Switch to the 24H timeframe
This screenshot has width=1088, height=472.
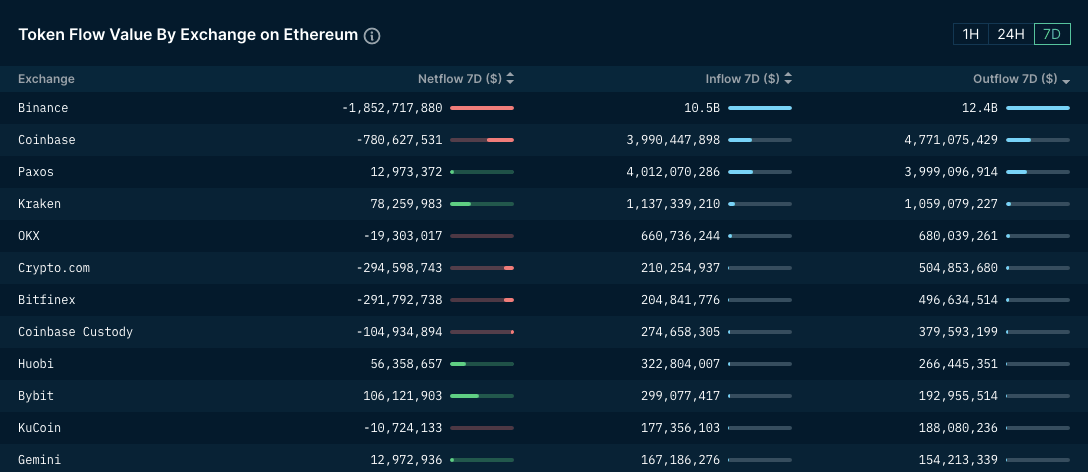click(x=1011, y=34)
